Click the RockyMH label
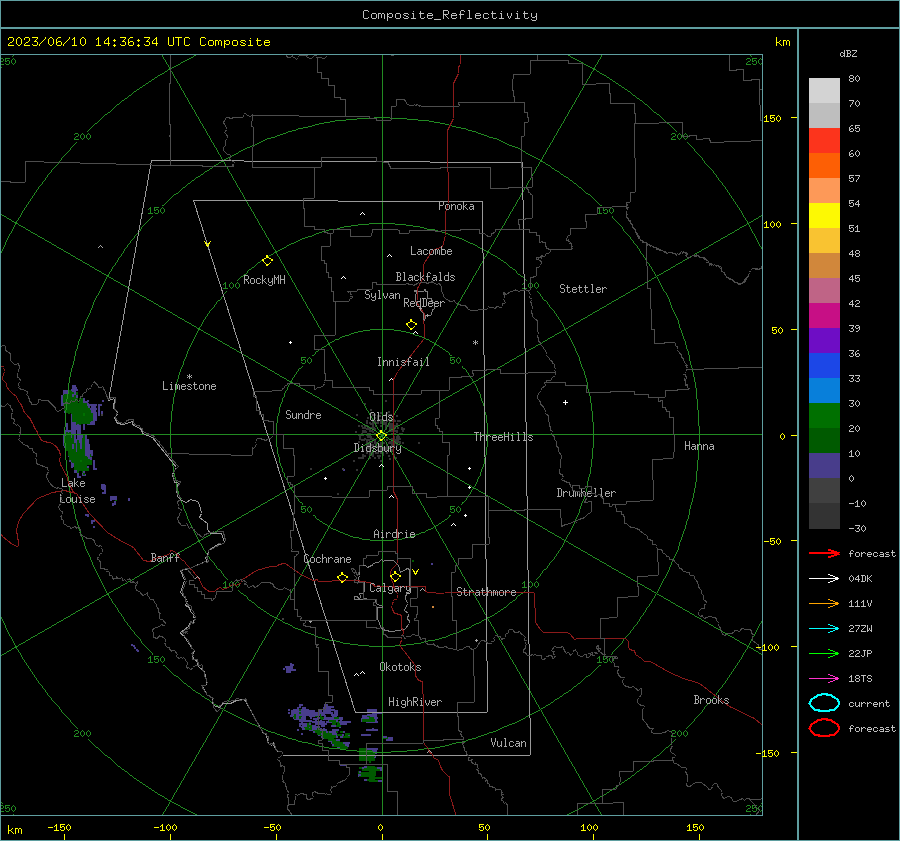Image resolution: width=900 pixels, height=841 pixels. [x=264, y=280]
